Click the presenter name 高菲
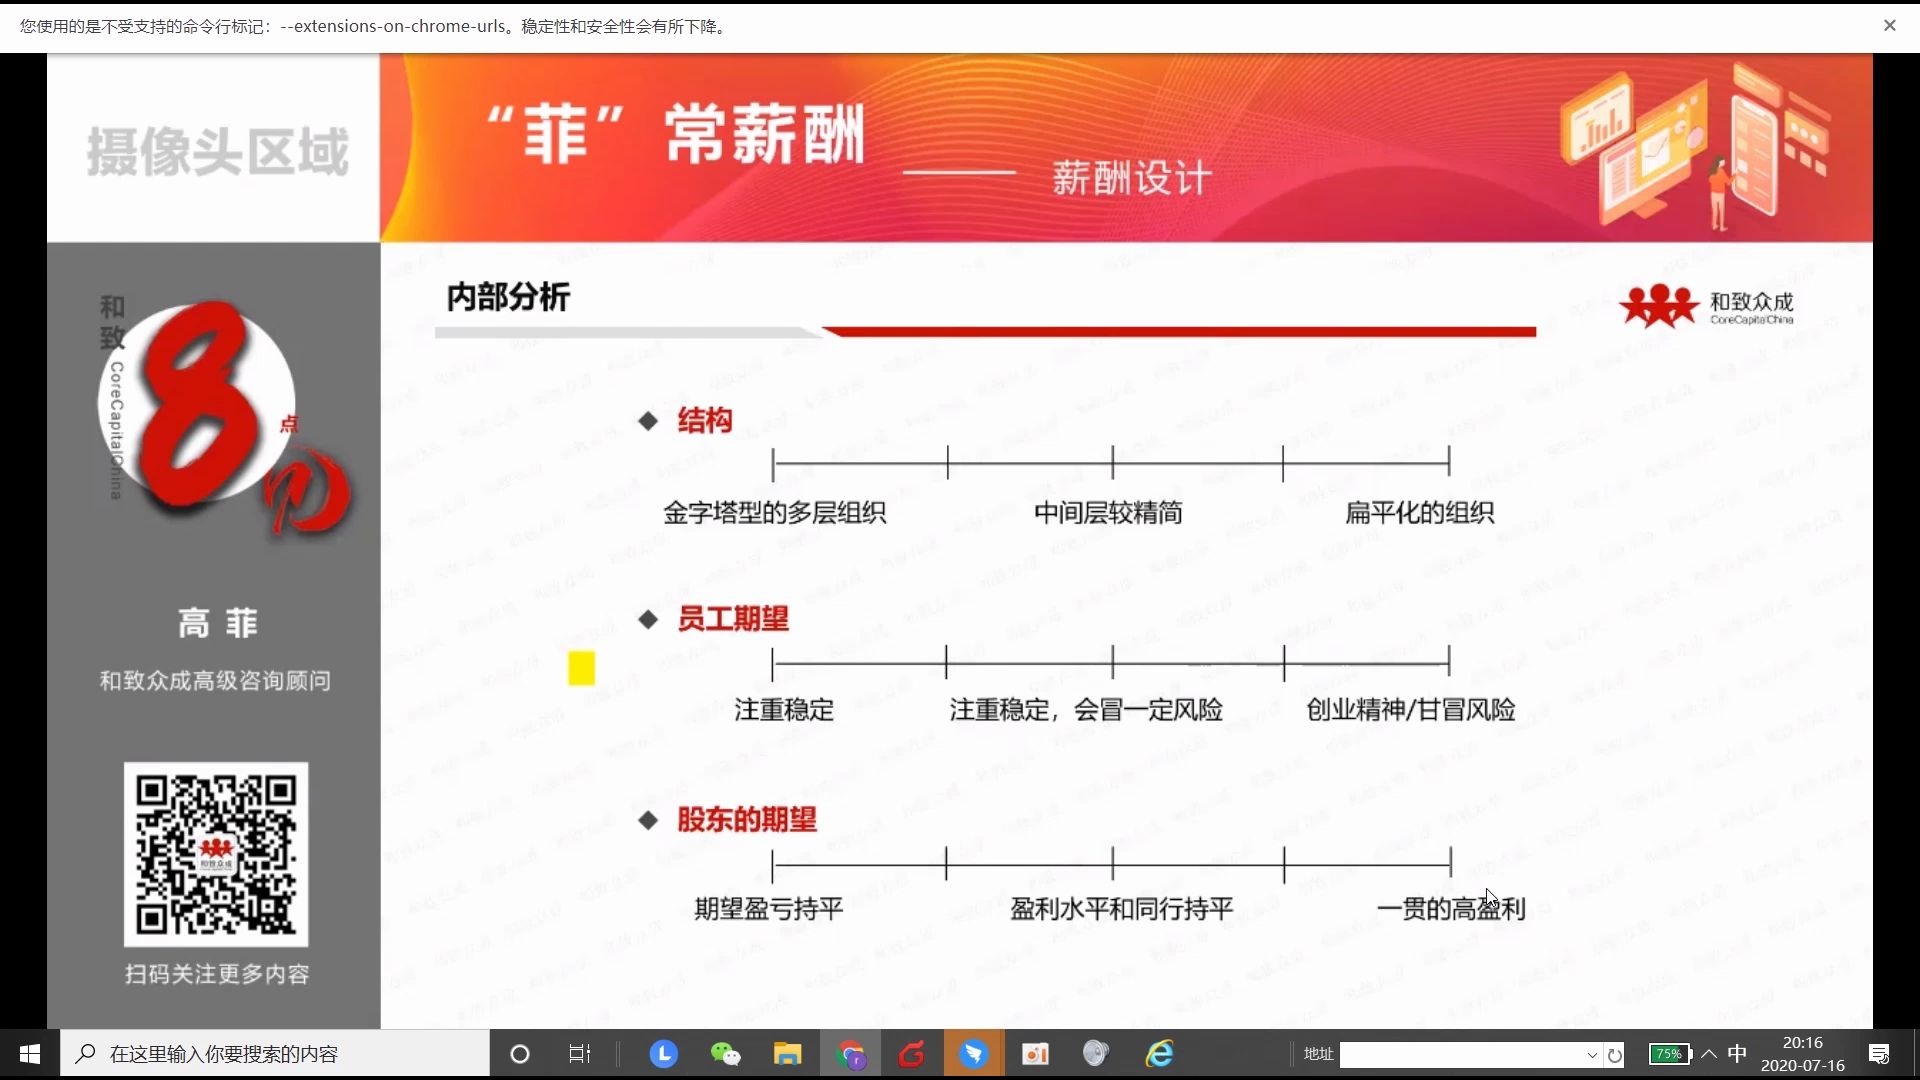 click(218, 623)
